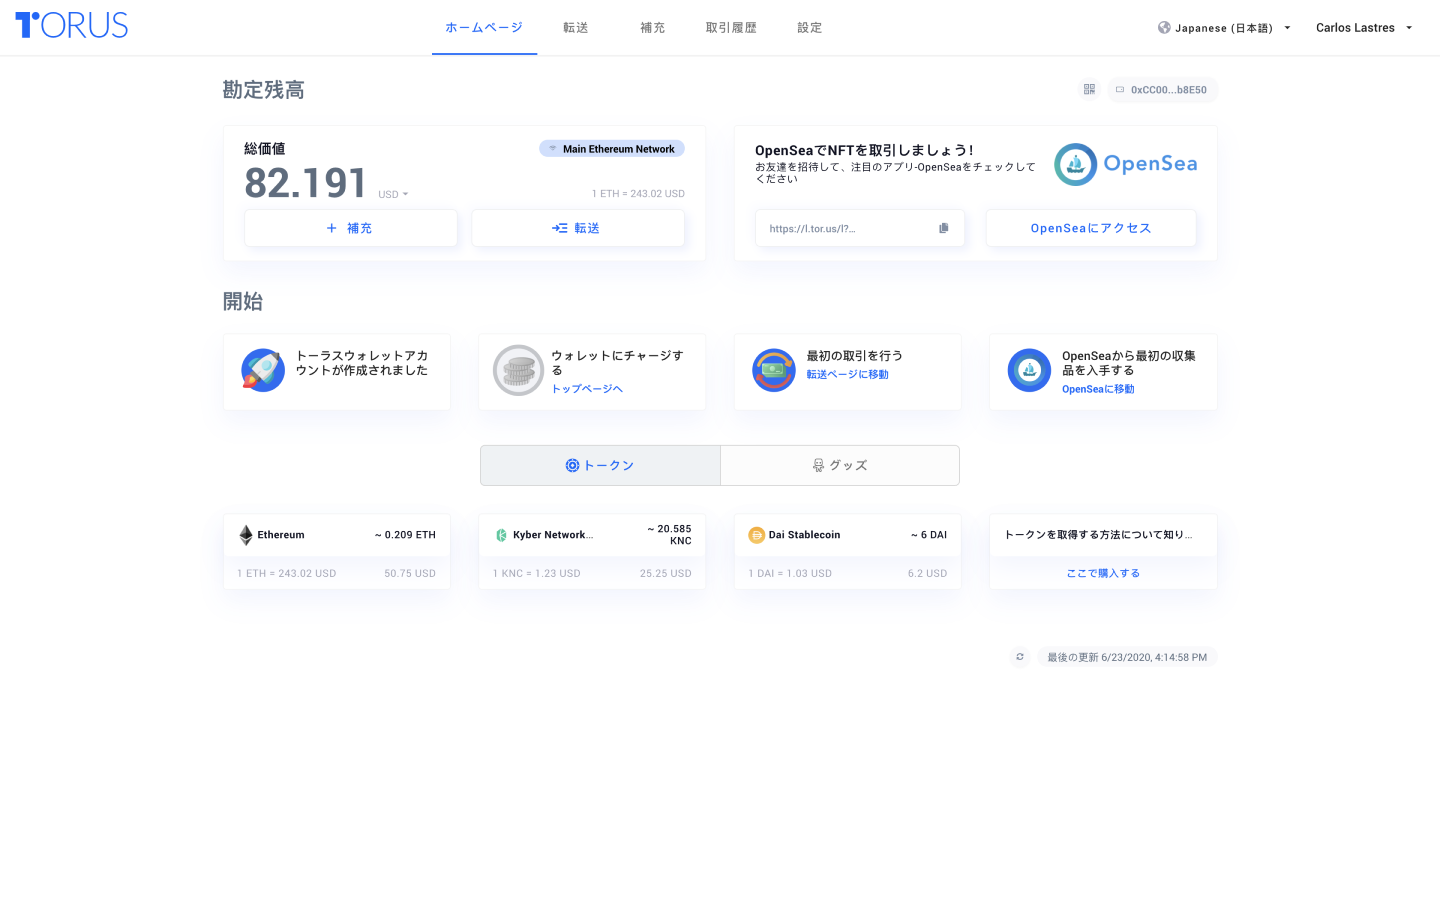Viewport: 1440px width, 900px height.
Task: Click the Kyber Network token icon
Action: (x=501, y=535)
